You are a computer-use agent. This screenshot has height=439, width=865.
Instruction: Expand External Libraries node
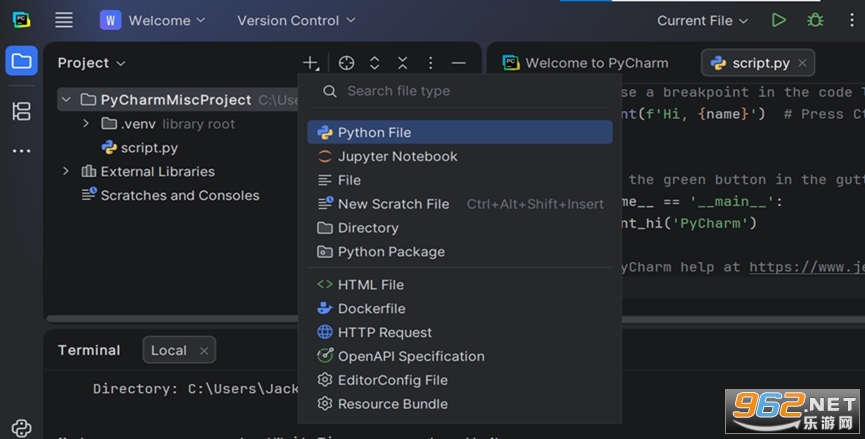[66, 171]
